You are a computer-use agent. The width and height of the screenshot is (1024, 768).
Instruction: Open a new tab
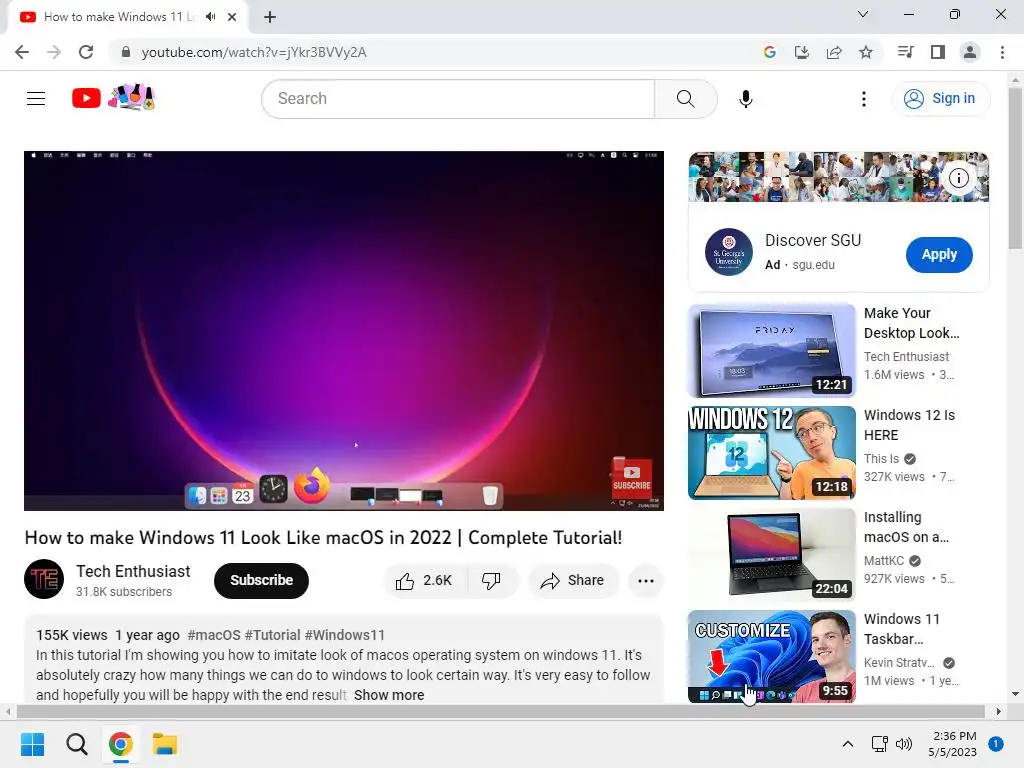pos(270,17)
